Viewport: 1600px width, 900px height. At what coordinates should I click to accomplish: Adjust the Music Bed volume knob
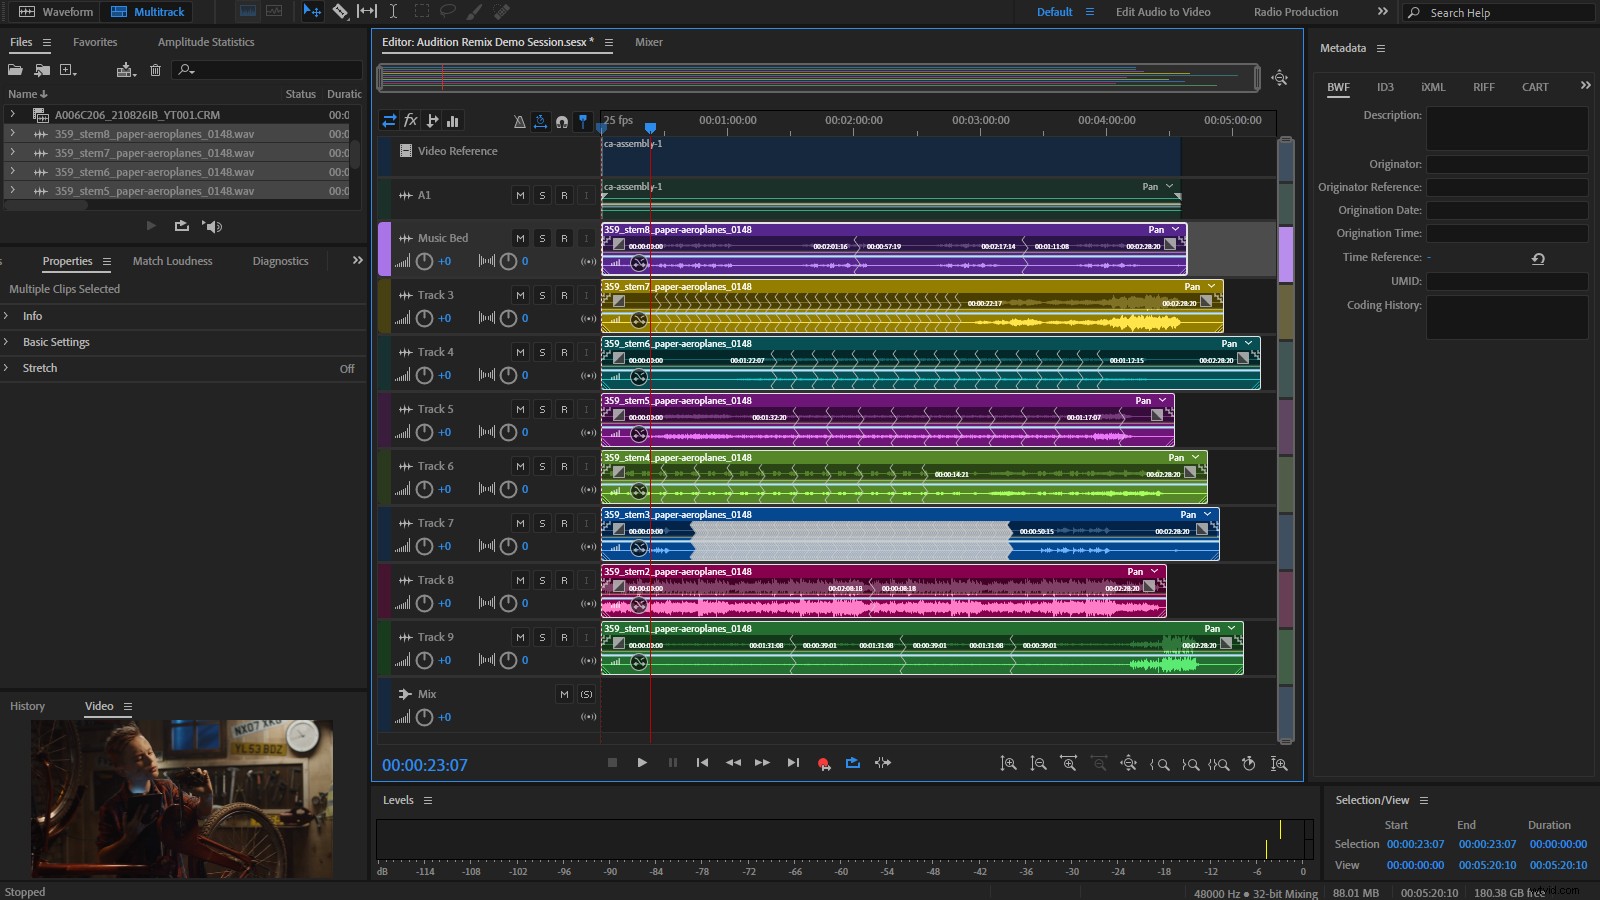point(424,261)
